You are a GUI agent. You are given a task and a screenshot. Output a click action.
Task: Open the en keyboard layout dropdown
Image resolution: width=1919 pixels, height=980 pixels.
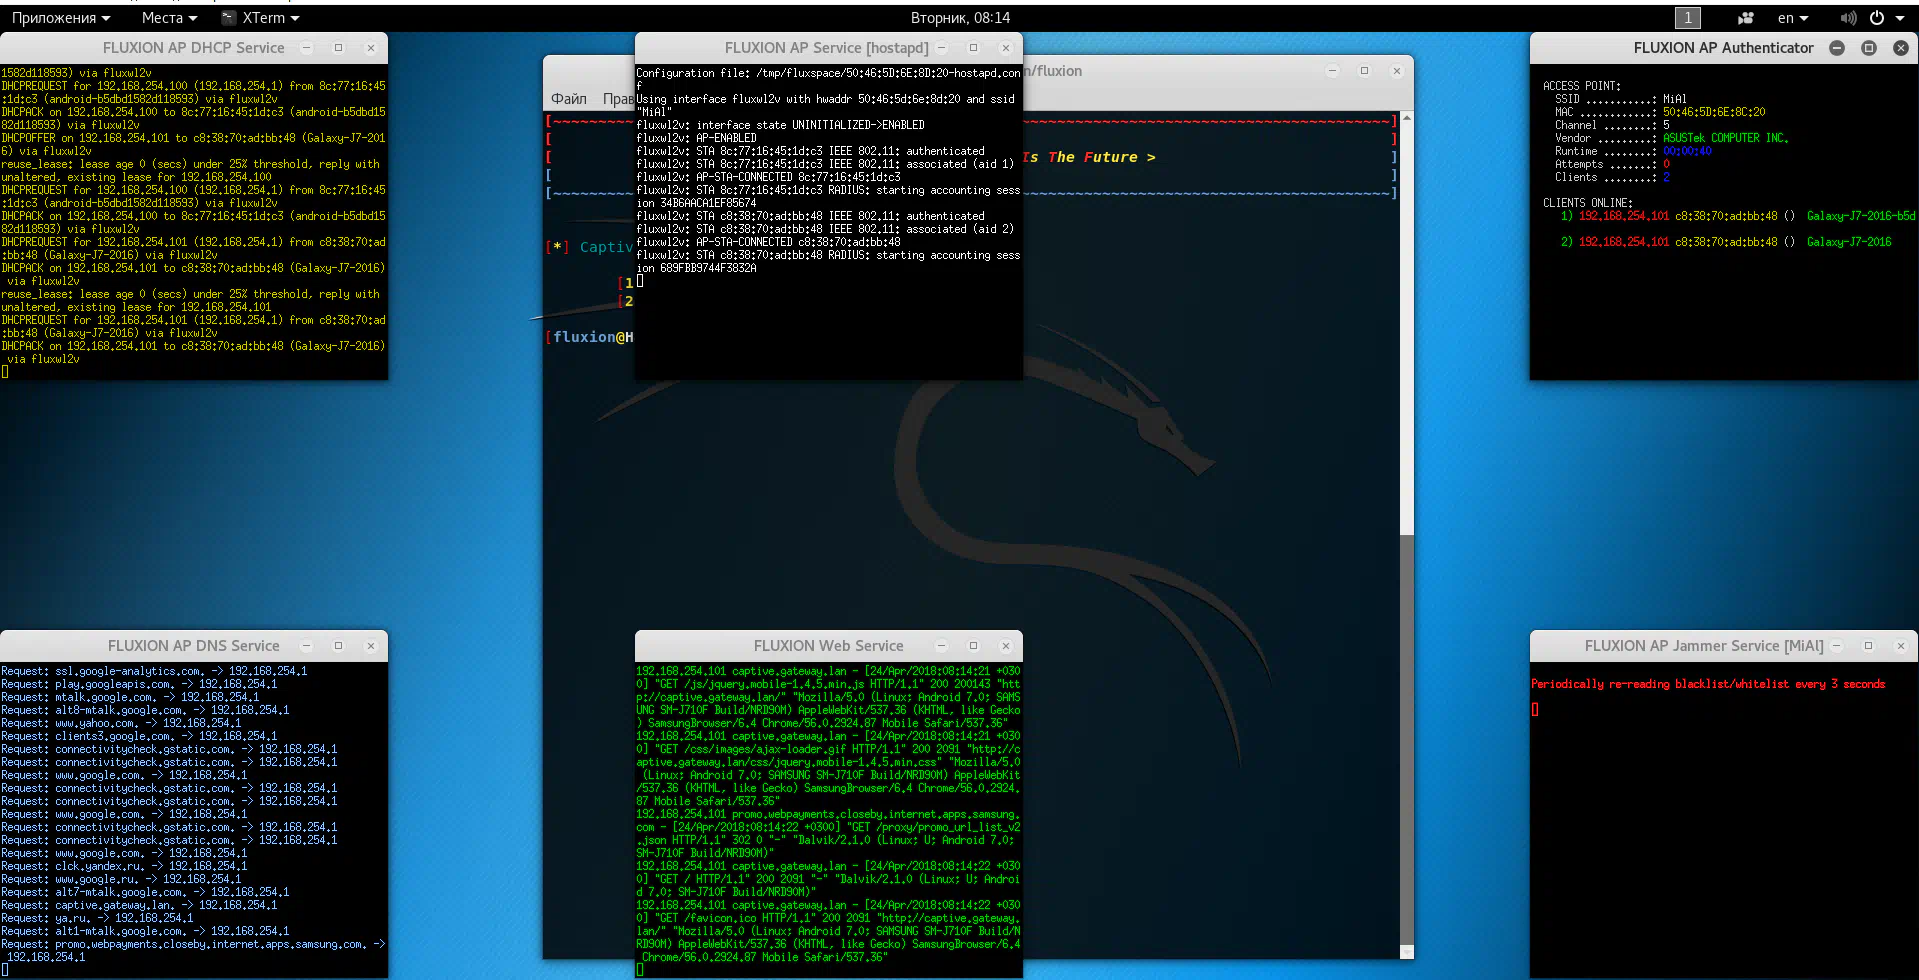(x=1792, y=18)
